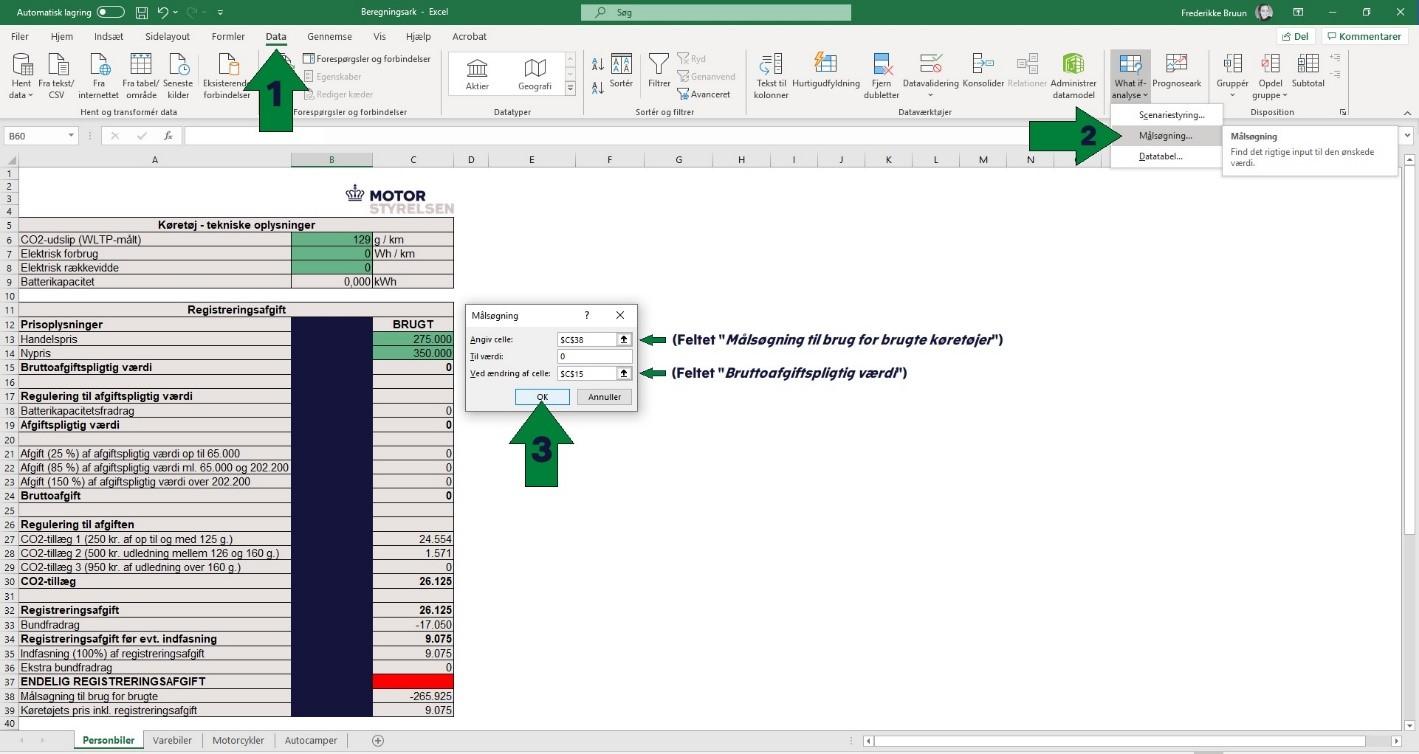Image resolution: width=1419 pixels, height=754 pixels.
Task: Toggle the Automatisk lagring switch
Action: coord(110,12)
